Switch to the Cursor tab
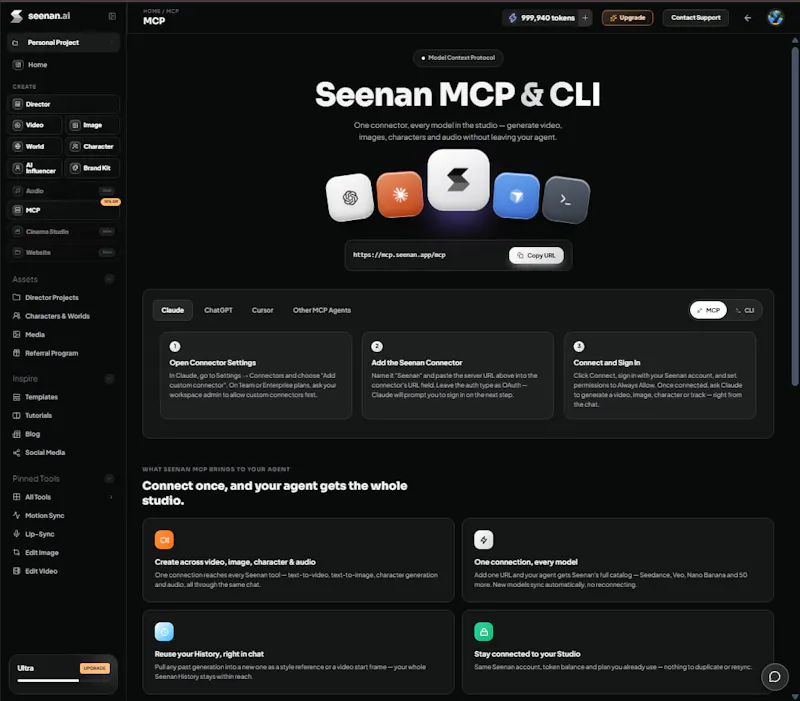 [x=262, y=310]
